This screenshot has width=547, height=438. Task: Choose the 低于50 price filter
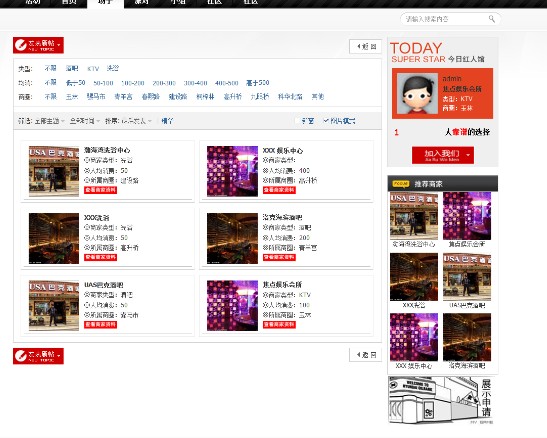coord(76,83)
